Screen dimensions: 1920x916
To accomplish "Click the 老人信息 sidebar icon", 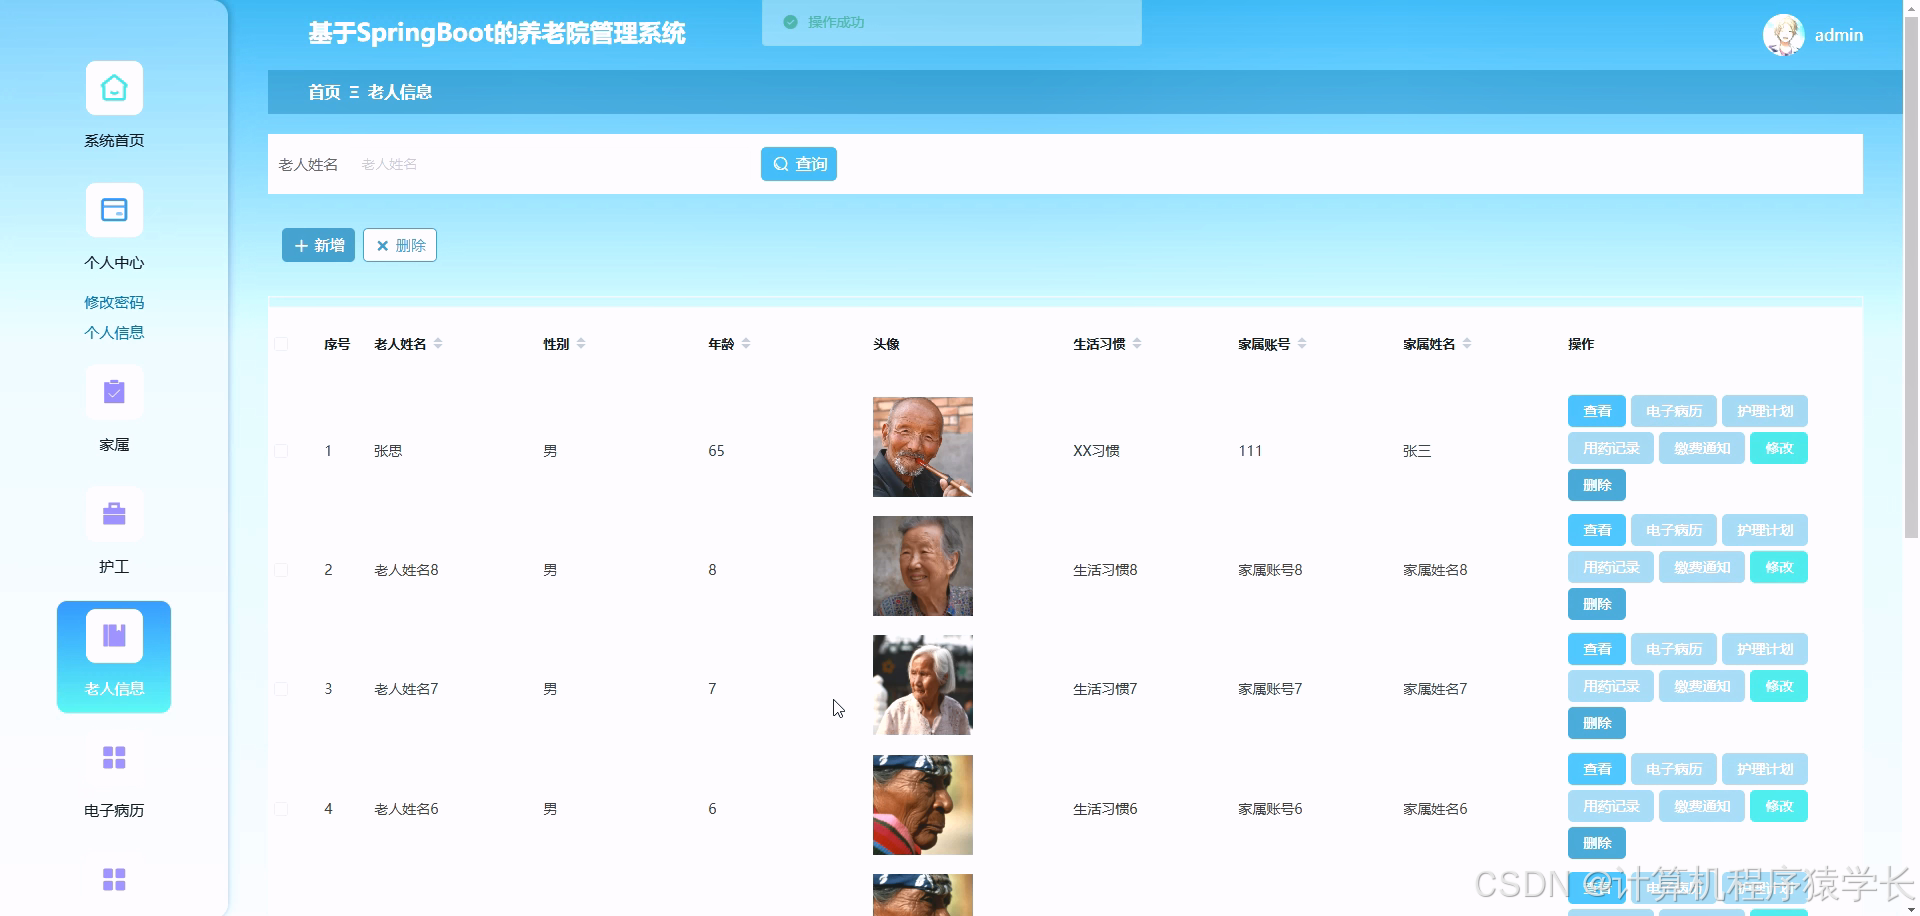I will [113, 634].
